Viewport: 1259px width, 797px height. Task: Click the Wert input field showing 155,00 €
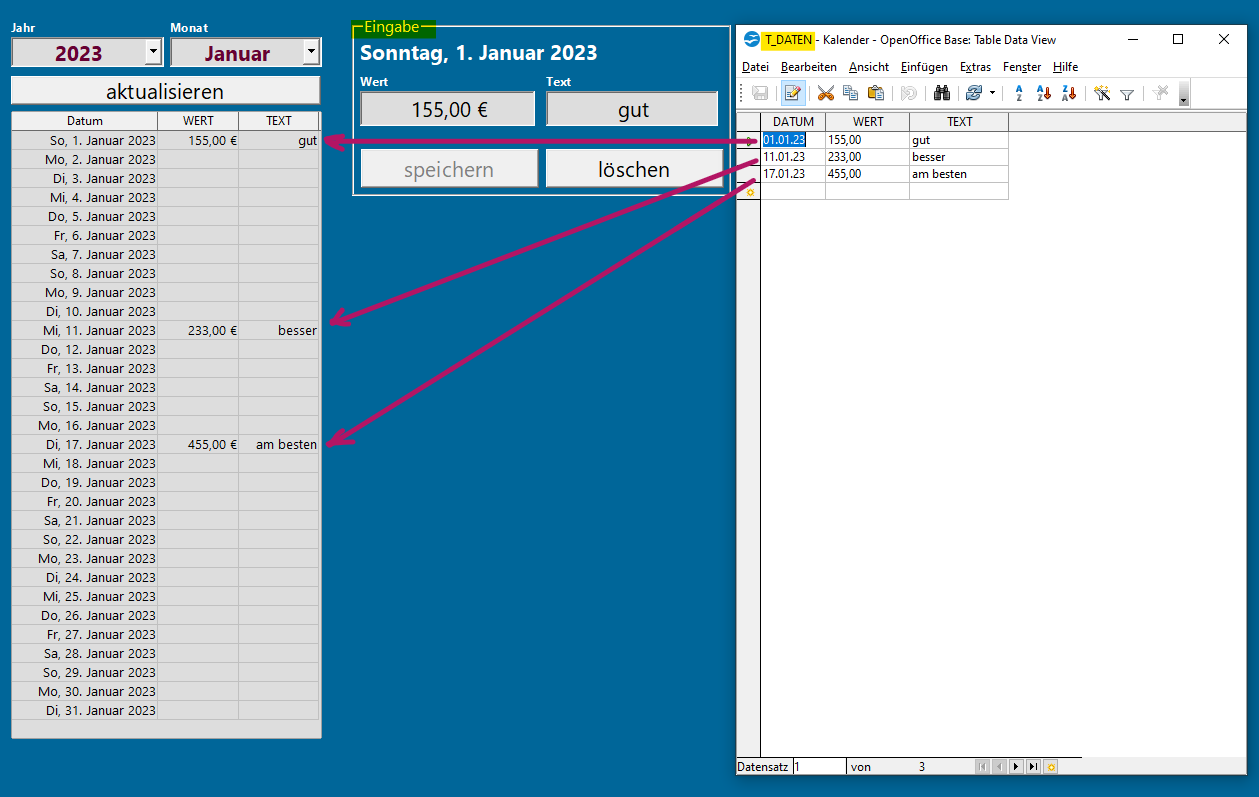tap(448, 109)
